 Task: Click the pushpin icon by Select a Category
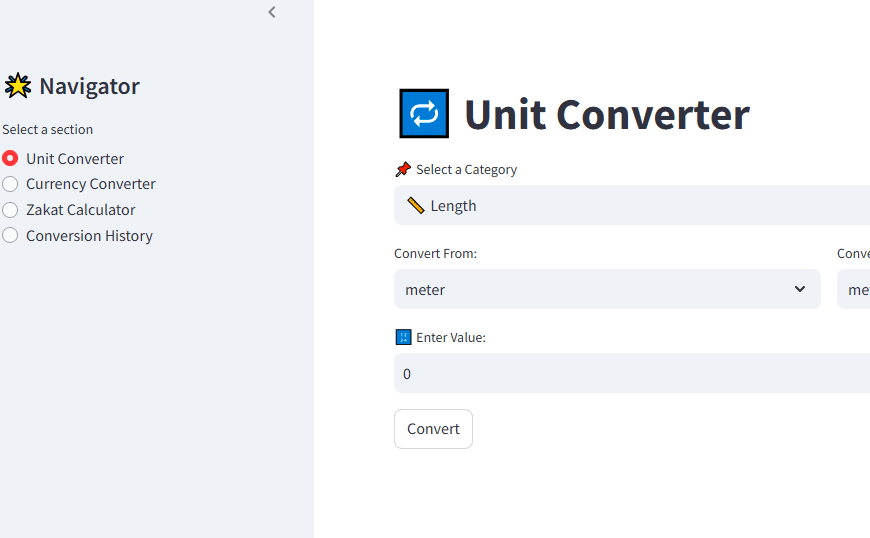[403, 169]
